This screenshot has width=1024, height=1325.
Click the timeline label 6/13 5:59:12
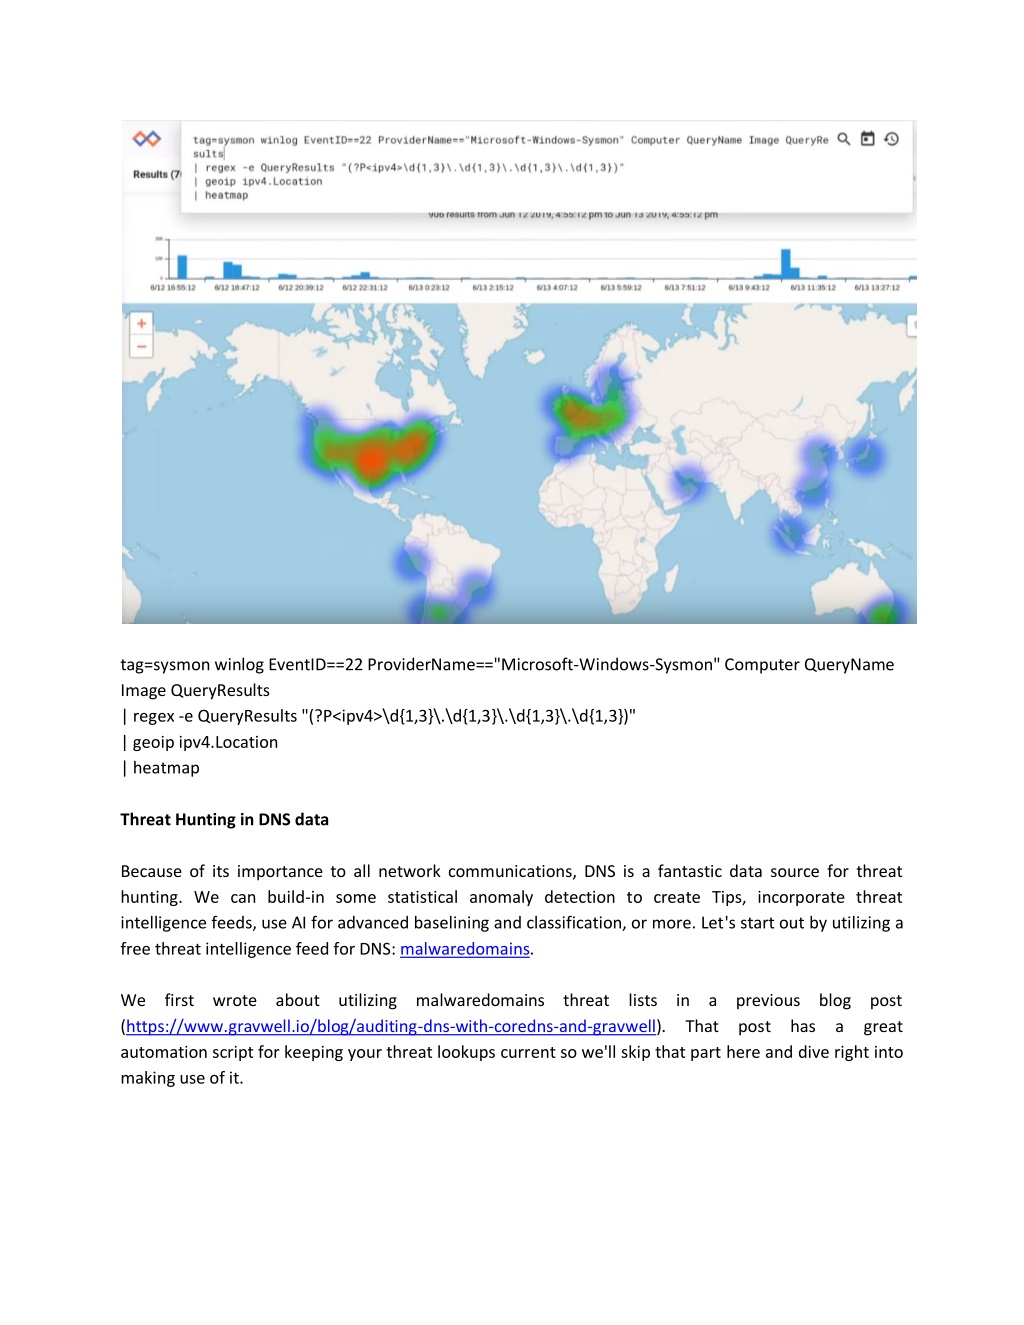point(621,287)
